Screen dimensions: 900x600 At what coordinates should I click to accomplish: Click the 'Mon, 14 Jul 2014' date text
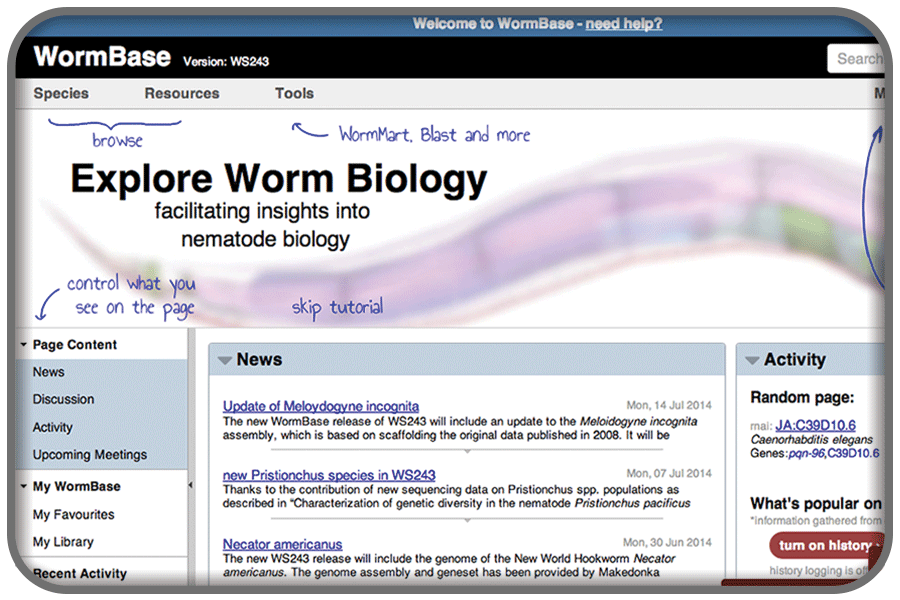[669, 405]
